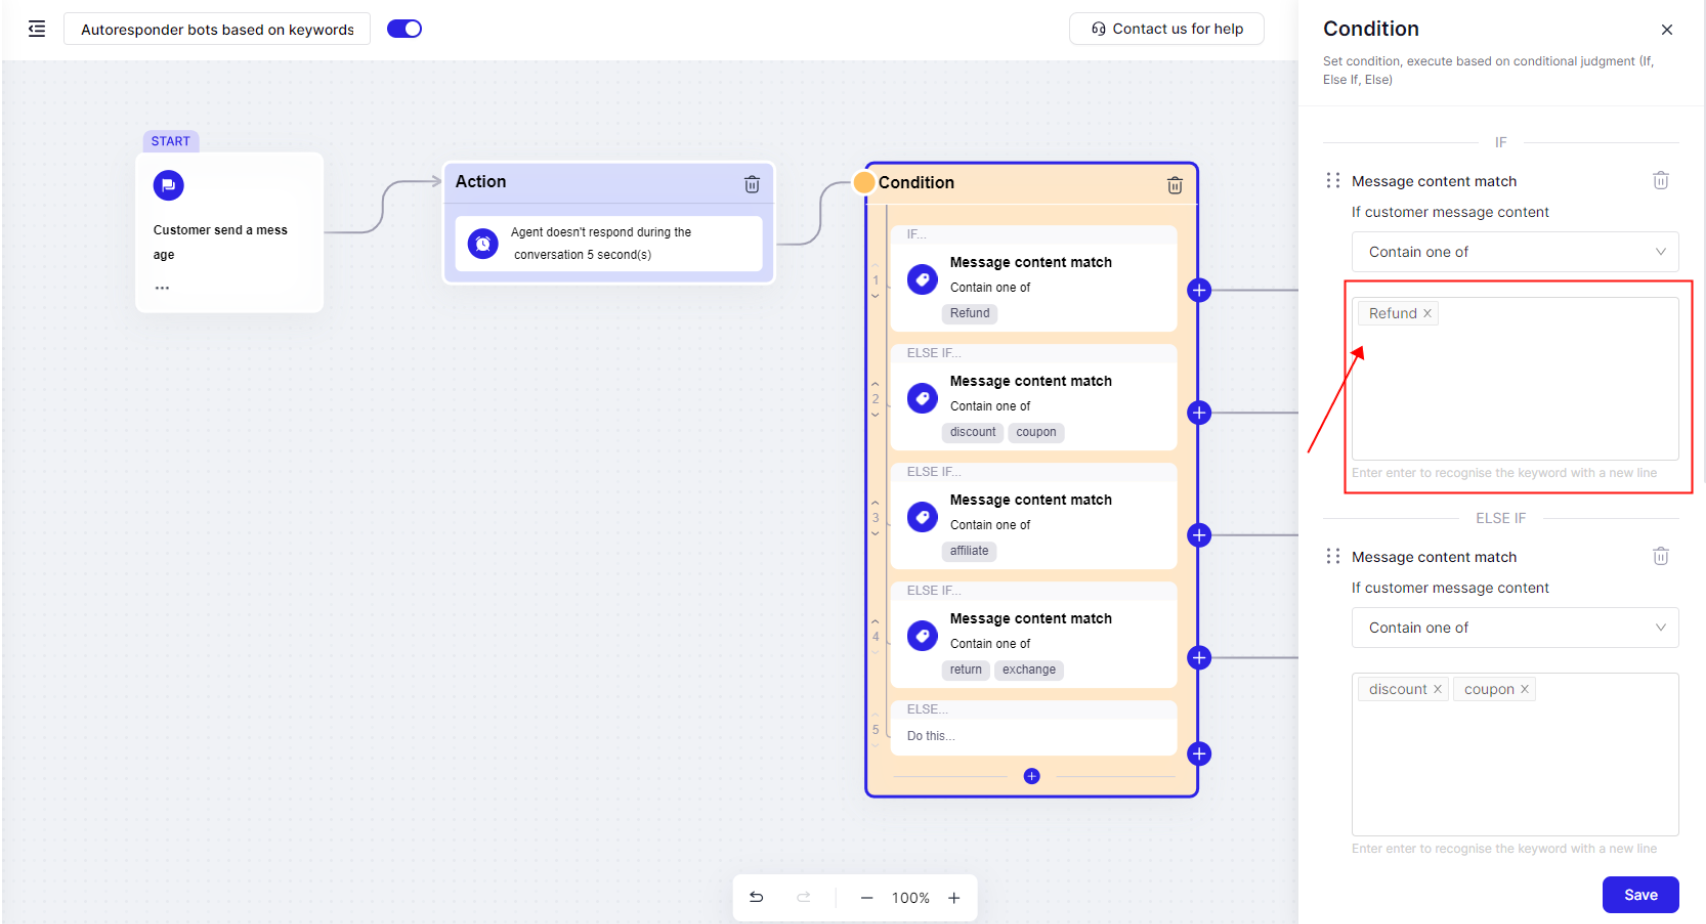
Task: Select the return tag in canvas node
Action: (966, 670)
